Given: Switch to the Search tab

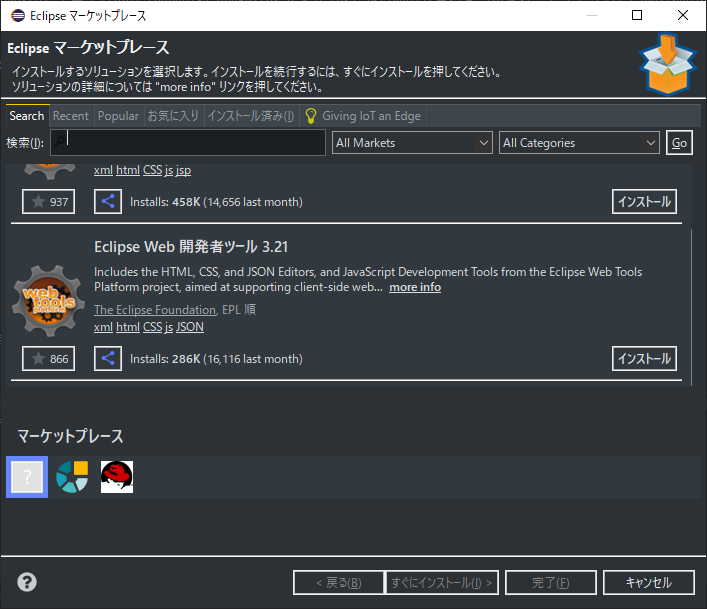Looking at the screenshot, I should point(27,116).
